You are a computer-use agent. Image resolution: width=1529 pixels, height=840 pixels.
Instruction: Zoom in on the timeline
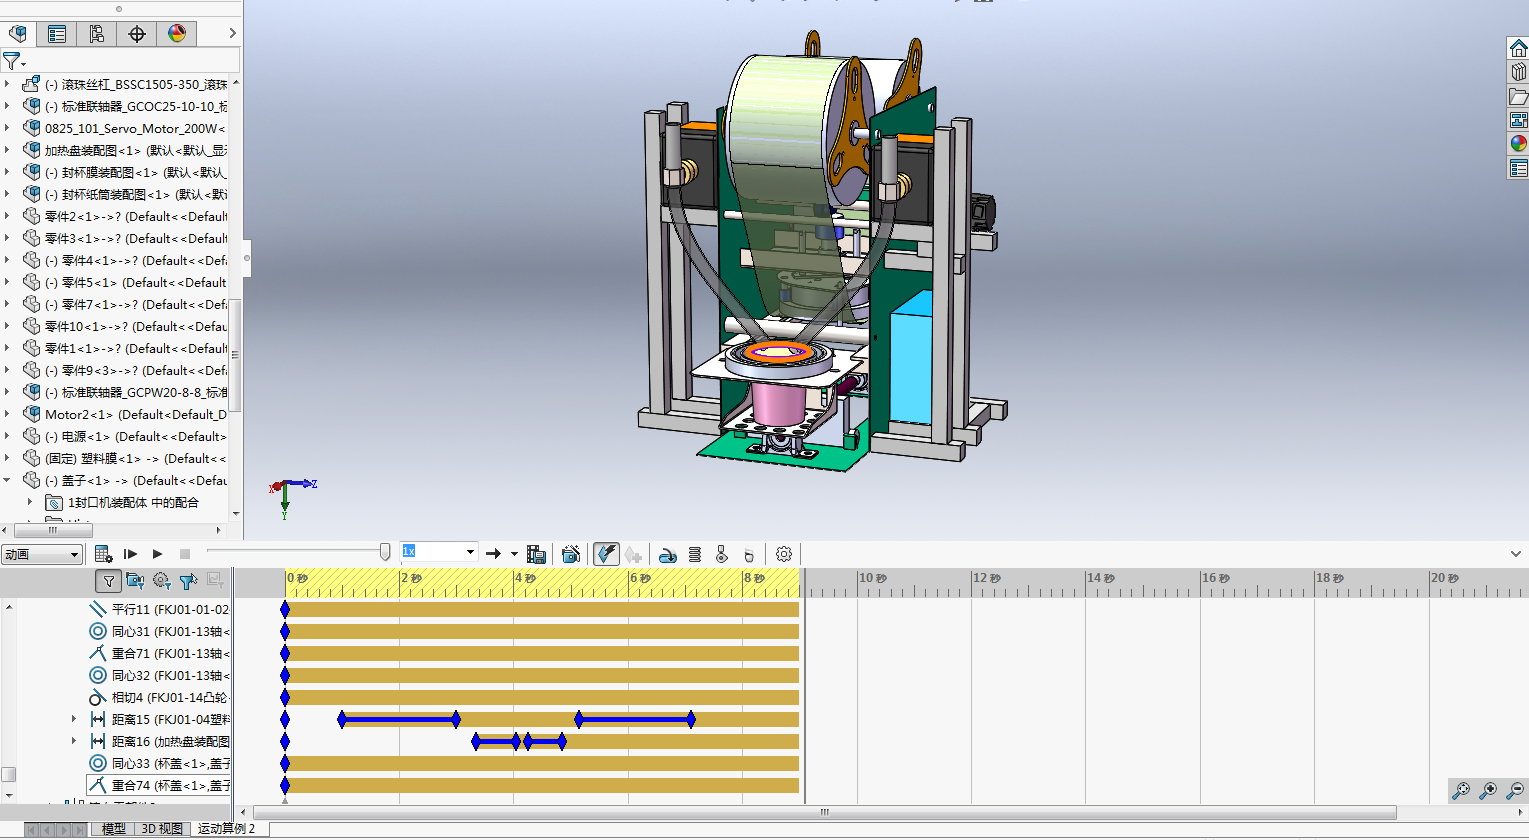(1488, 790)
